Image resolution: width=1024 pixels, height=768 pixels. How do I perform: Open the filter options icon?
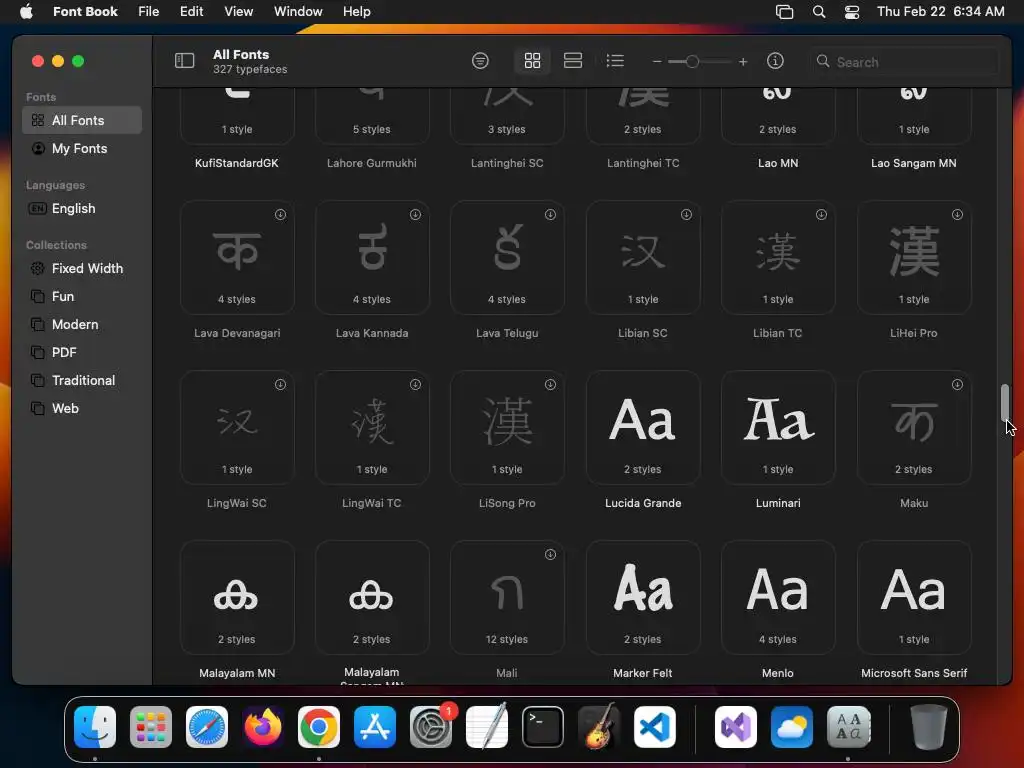click(480, 61)
